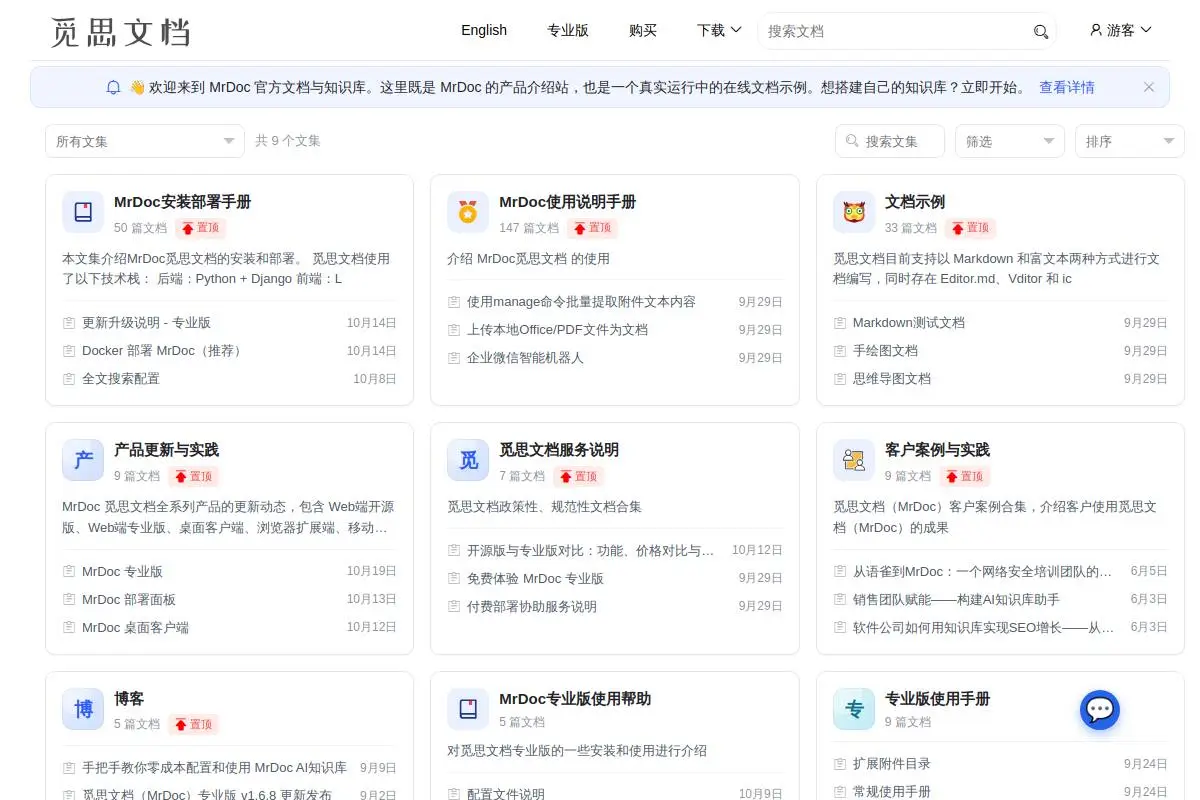The image size is (1200, 800).
Task: Open the 排序 sort dropdown
Action: click(x=1130, y=141)
